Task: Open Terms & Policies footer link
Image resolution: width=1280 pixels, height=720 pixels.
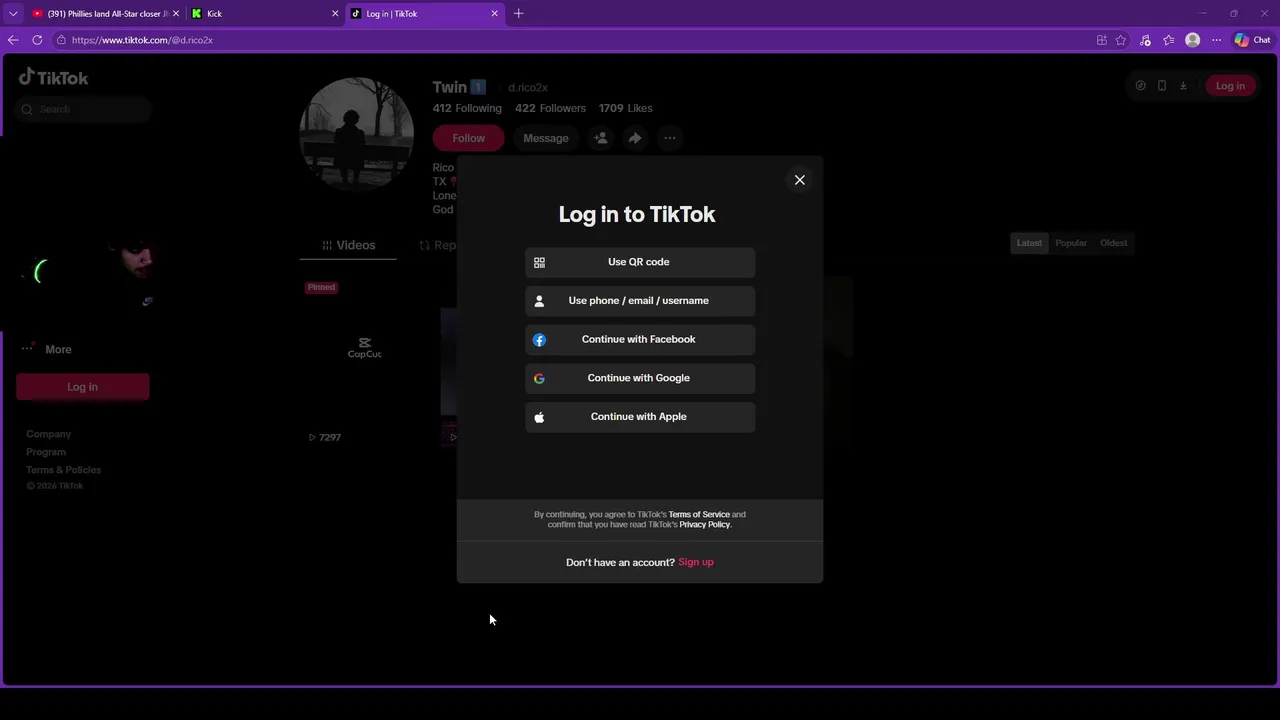Action: pyautogui.click(x=63, y=470)
